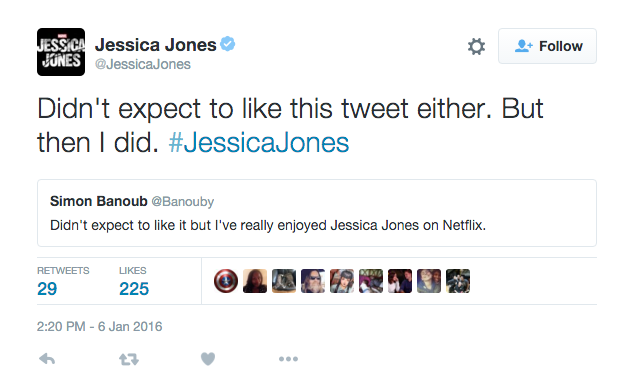Retweet using the retweet arrows icon

[129, 359]
